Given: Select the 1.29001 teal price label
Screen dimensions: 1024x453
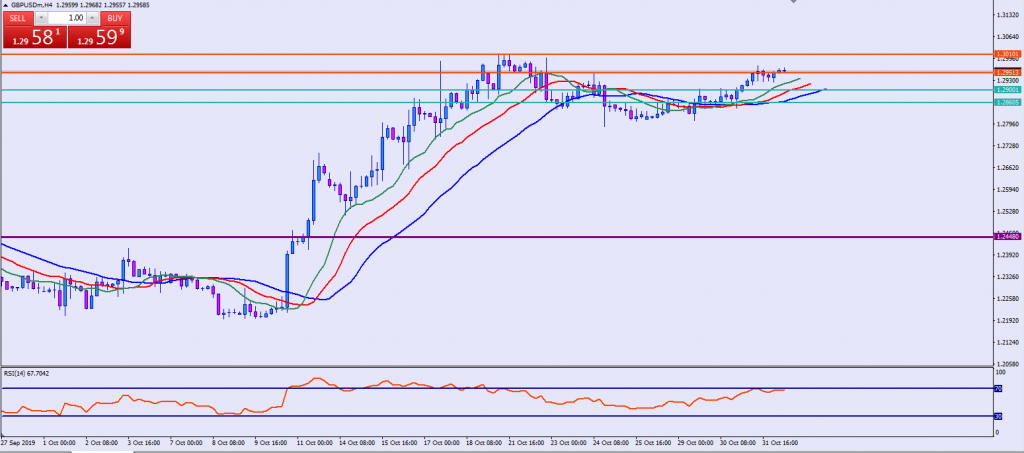Looking at the screenshot, I should [x=1007, y=90].
